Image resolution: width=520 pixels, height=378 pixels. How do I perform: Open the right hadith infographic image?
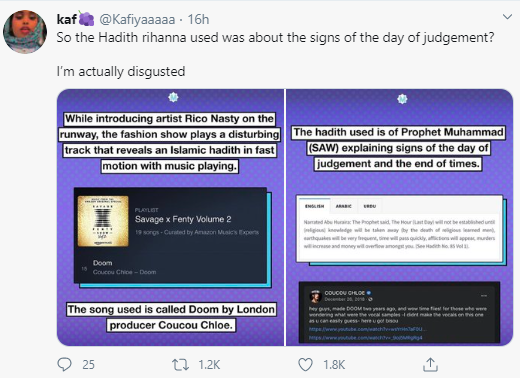(400, 217)
